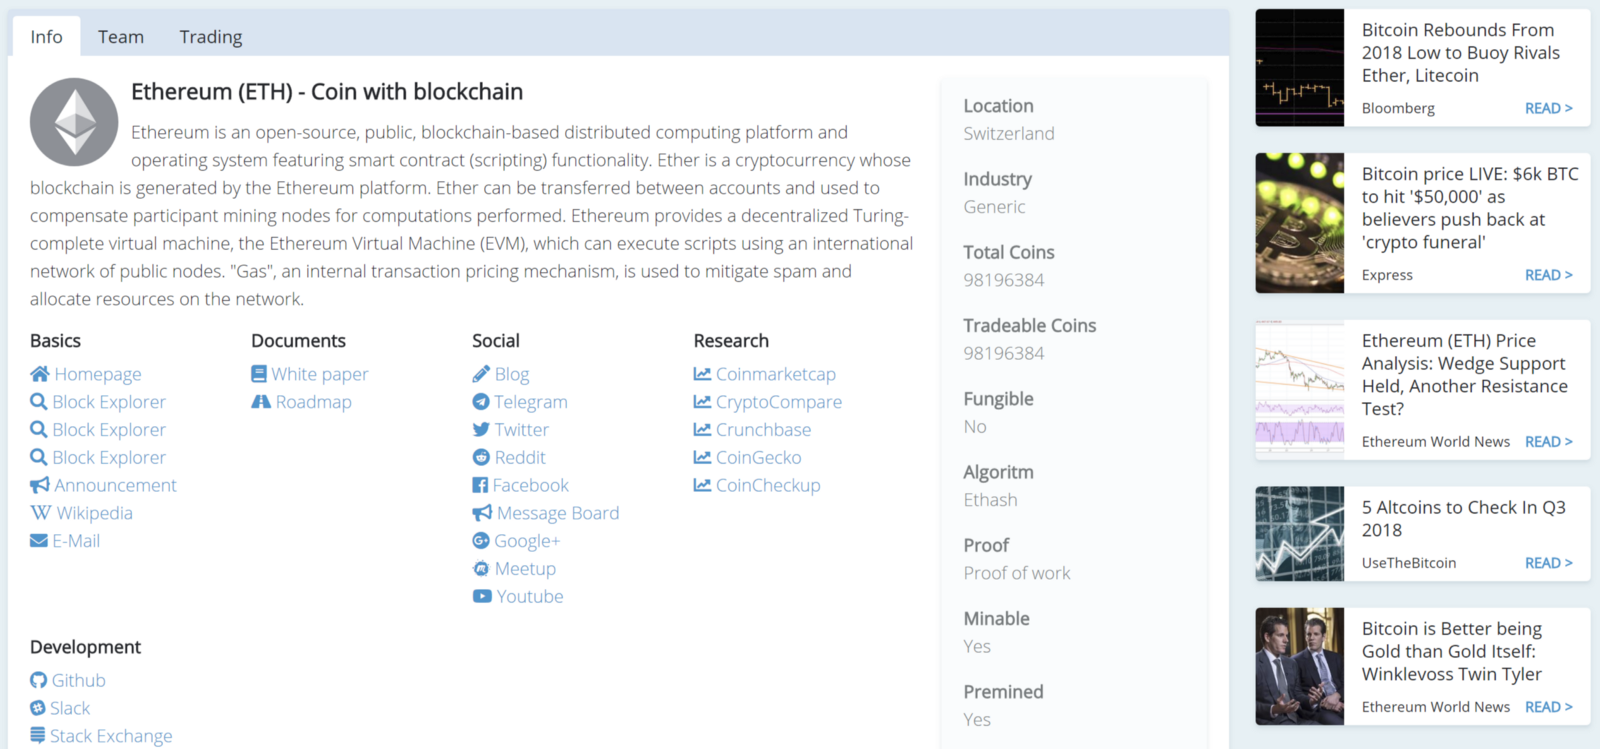Click the megaphone icon next to Announcement
1600x749 pixels.
point(40,485)
